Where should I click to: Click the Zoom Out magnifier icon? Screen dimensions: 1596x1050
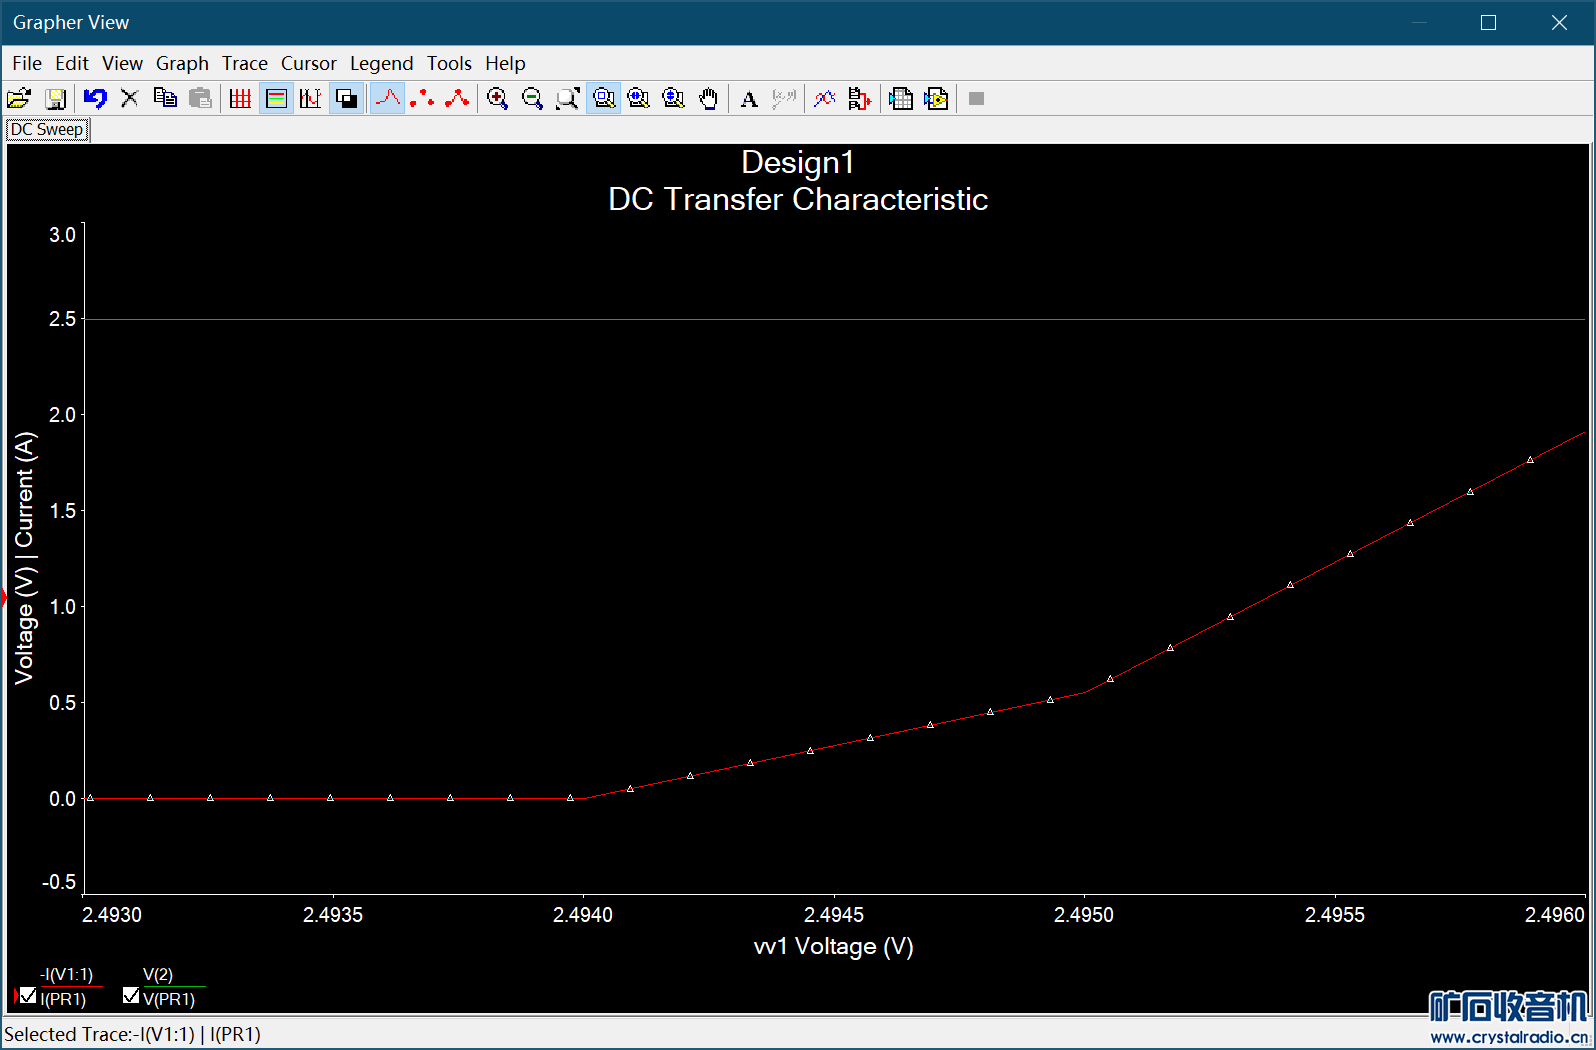(532, 98)
